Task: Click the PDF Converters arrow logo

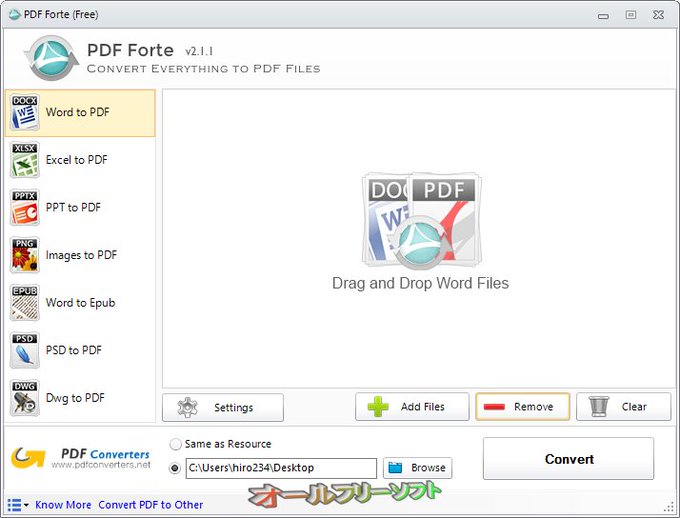Action: pyautogui.click(x=28, y=458)
